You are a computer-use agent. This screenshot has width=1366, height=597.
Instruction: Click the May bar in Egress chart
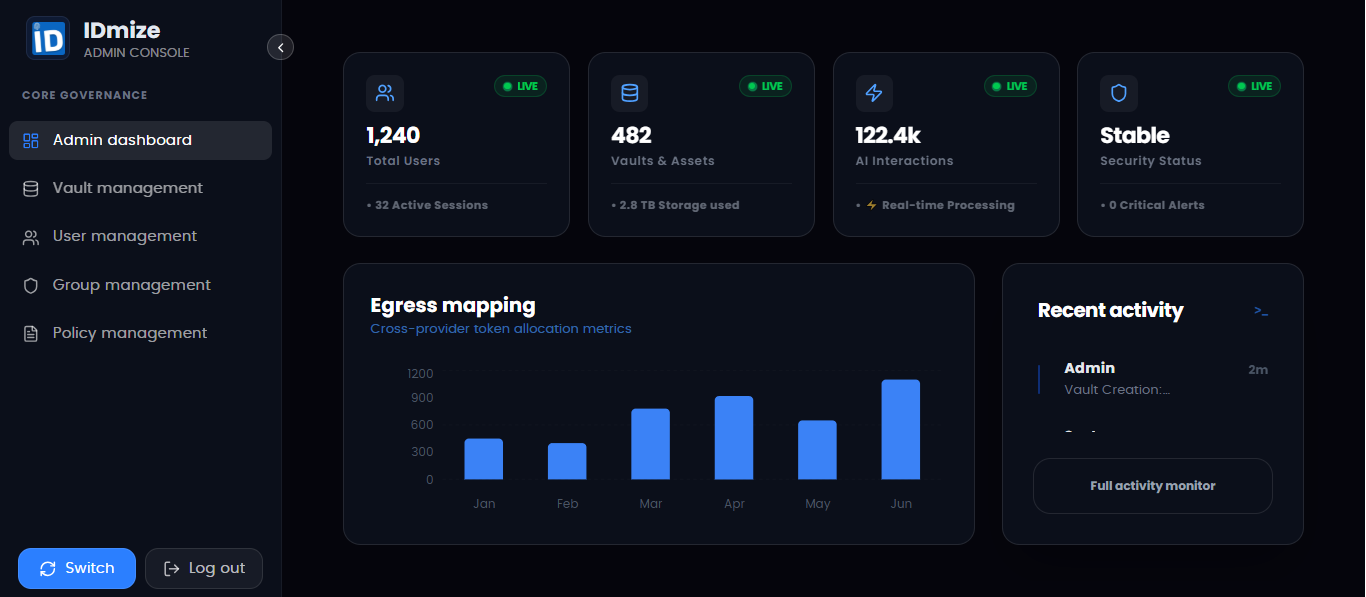point(818,450)
